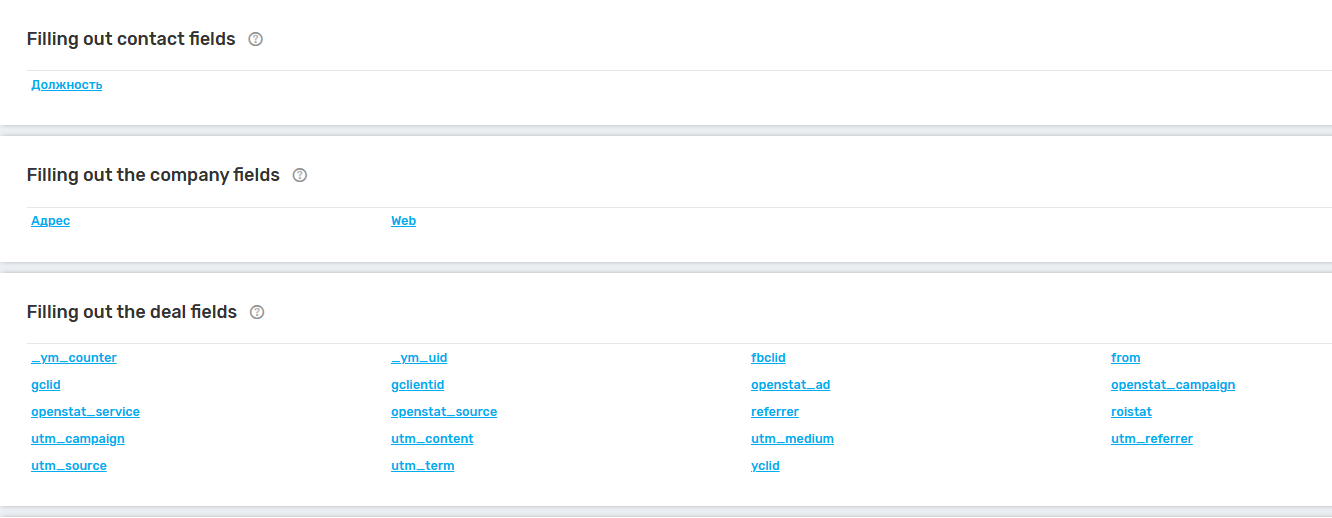The image size is (1332, 518).
Task: Open the referrer deal field
Action: [775, 412]
